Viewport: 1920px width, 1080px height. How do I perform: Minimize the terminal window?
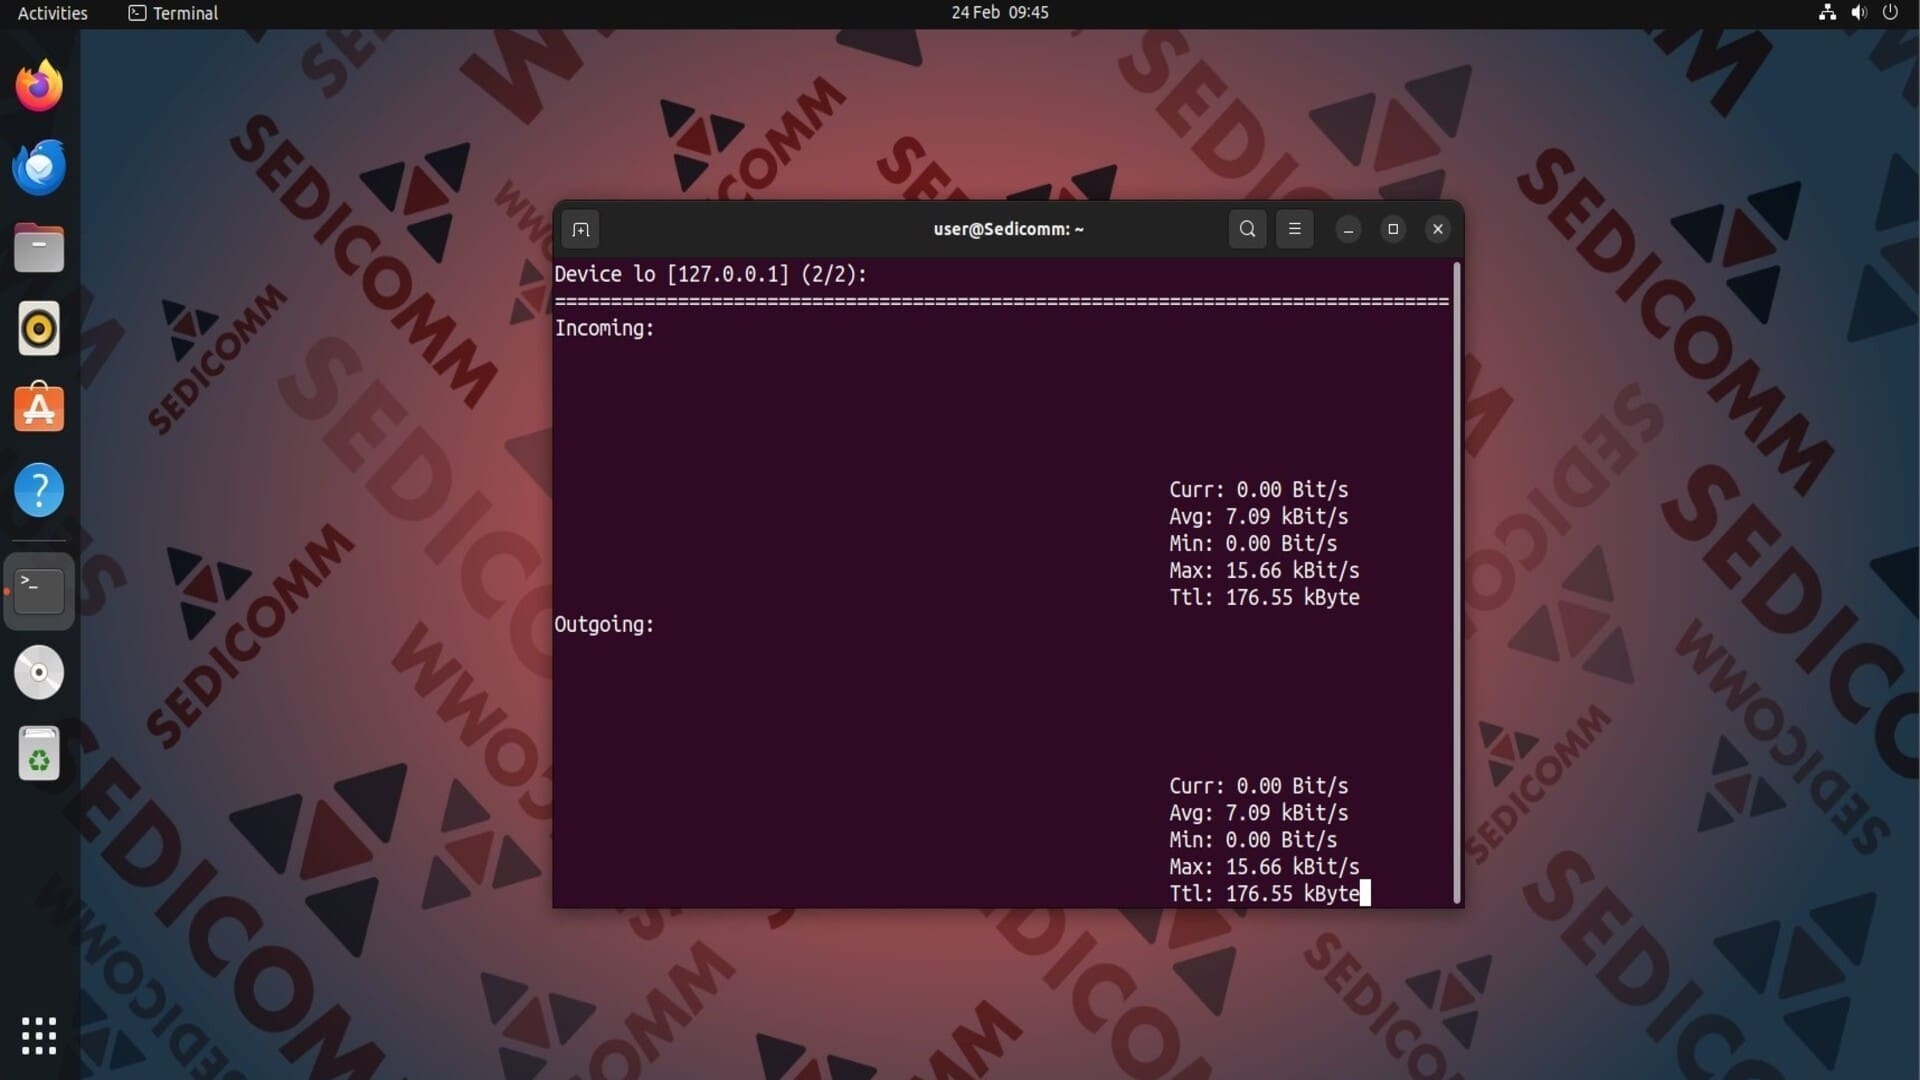[1348, 229]
